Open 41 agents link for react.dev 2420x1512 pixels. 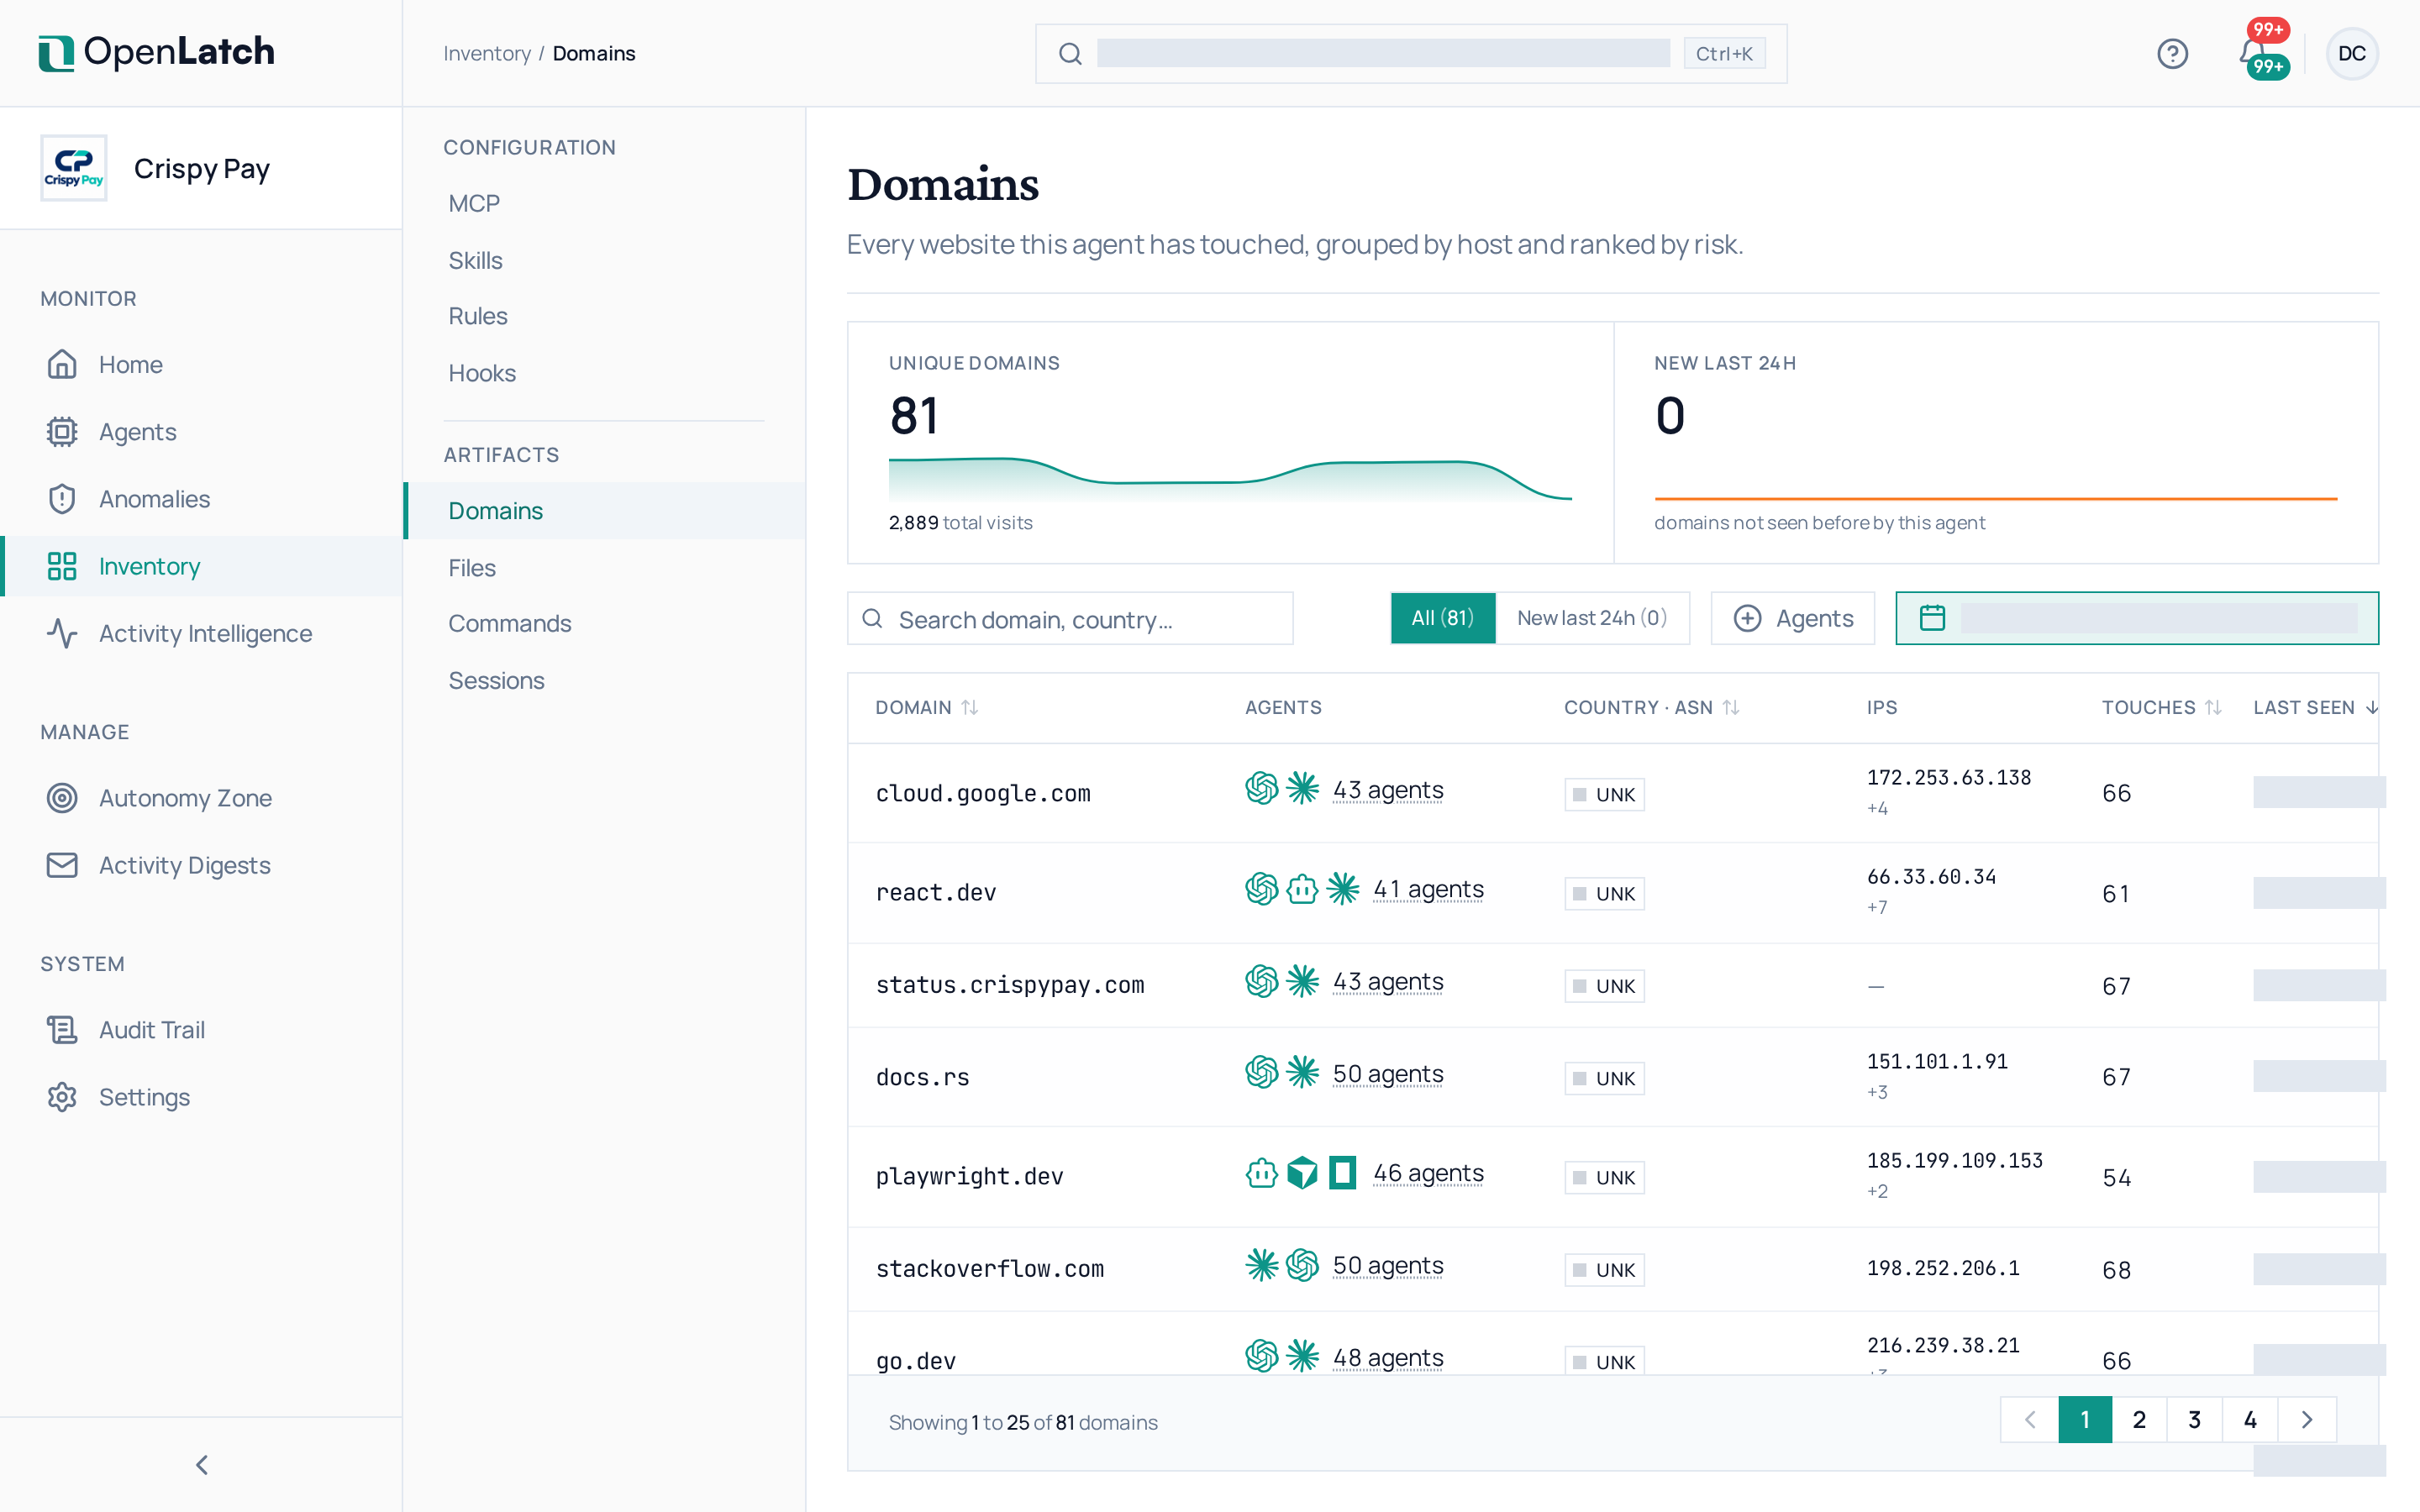pyautogui.click(x=1428, y=889)
